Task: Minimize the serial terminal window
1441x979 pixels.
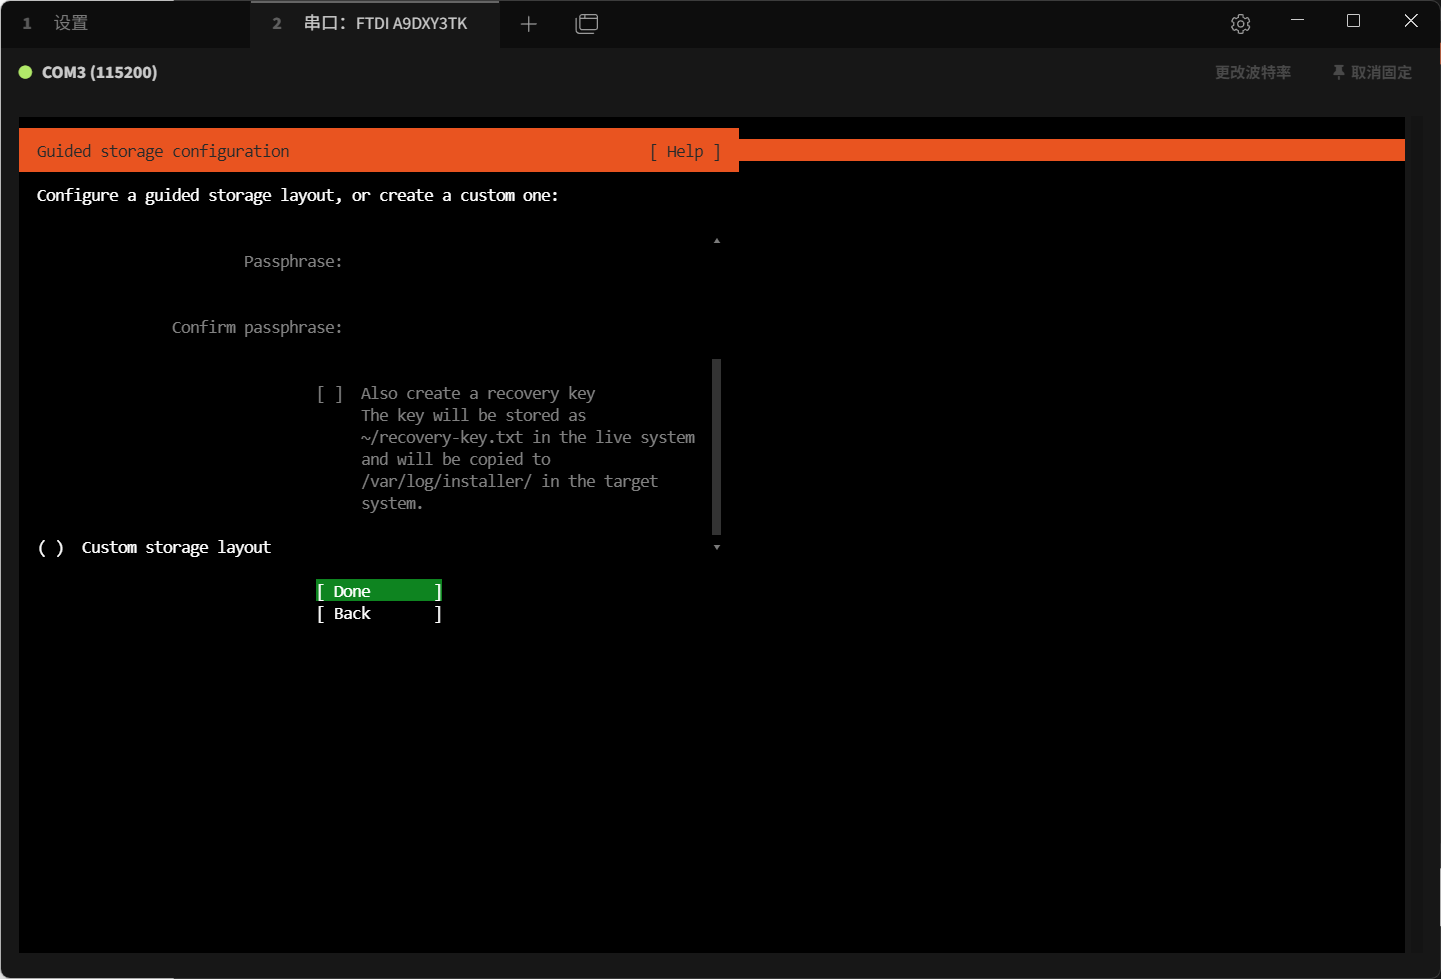Action: click(1297, 21)
